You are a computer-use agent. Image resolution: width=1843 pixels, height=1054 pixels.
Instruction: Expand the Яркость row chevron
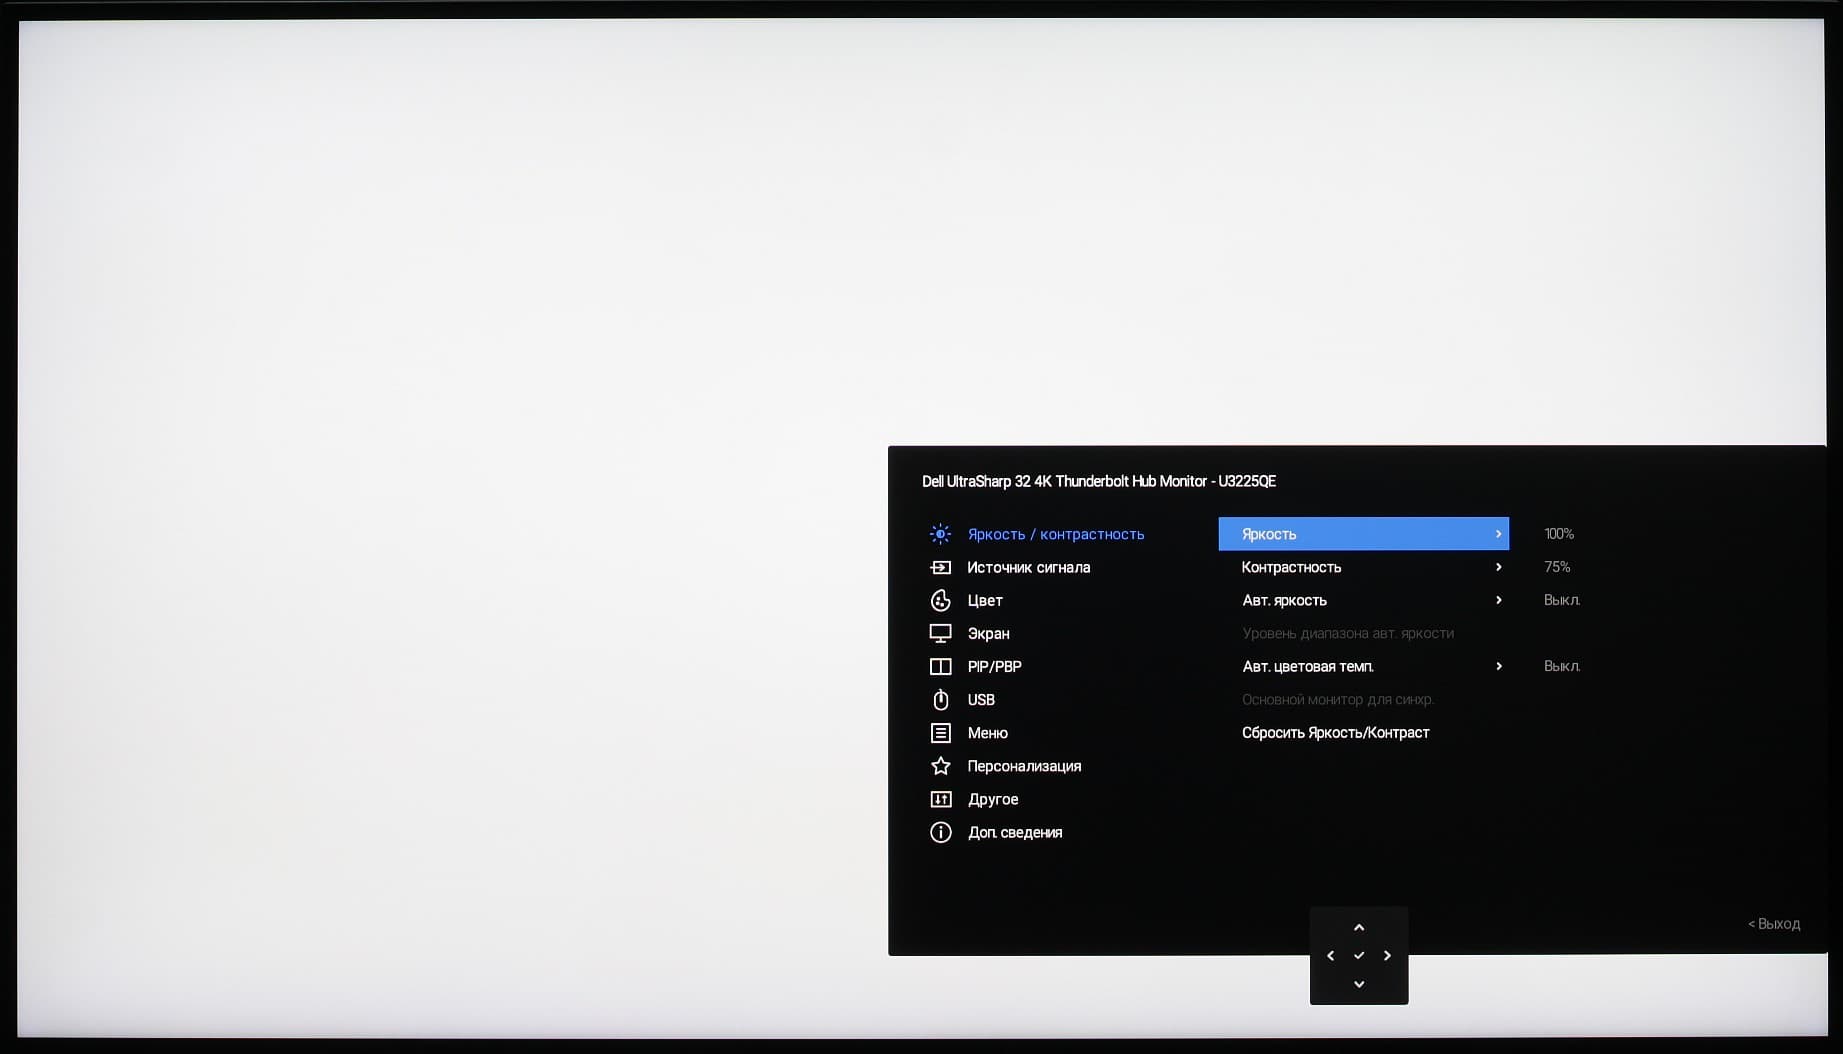point(1498,534)
